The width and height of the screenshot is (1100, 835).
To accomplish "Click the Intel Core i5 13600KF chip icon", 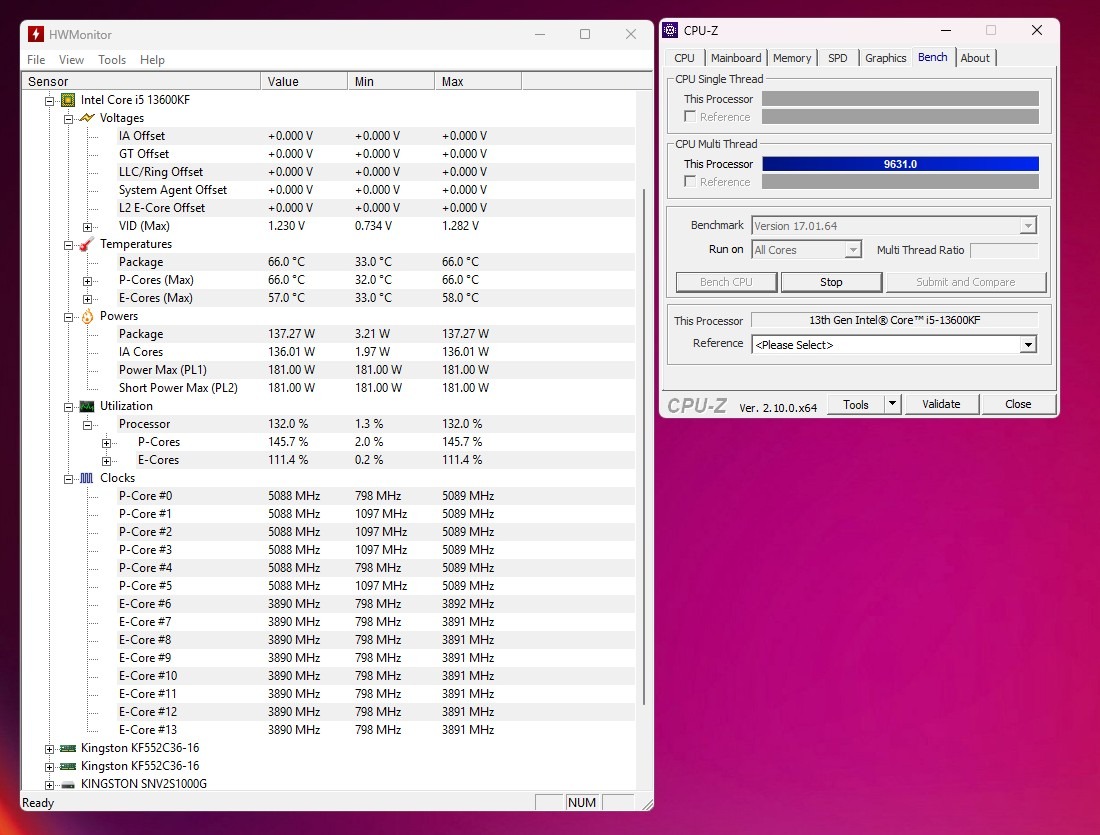I will [68, 100].
